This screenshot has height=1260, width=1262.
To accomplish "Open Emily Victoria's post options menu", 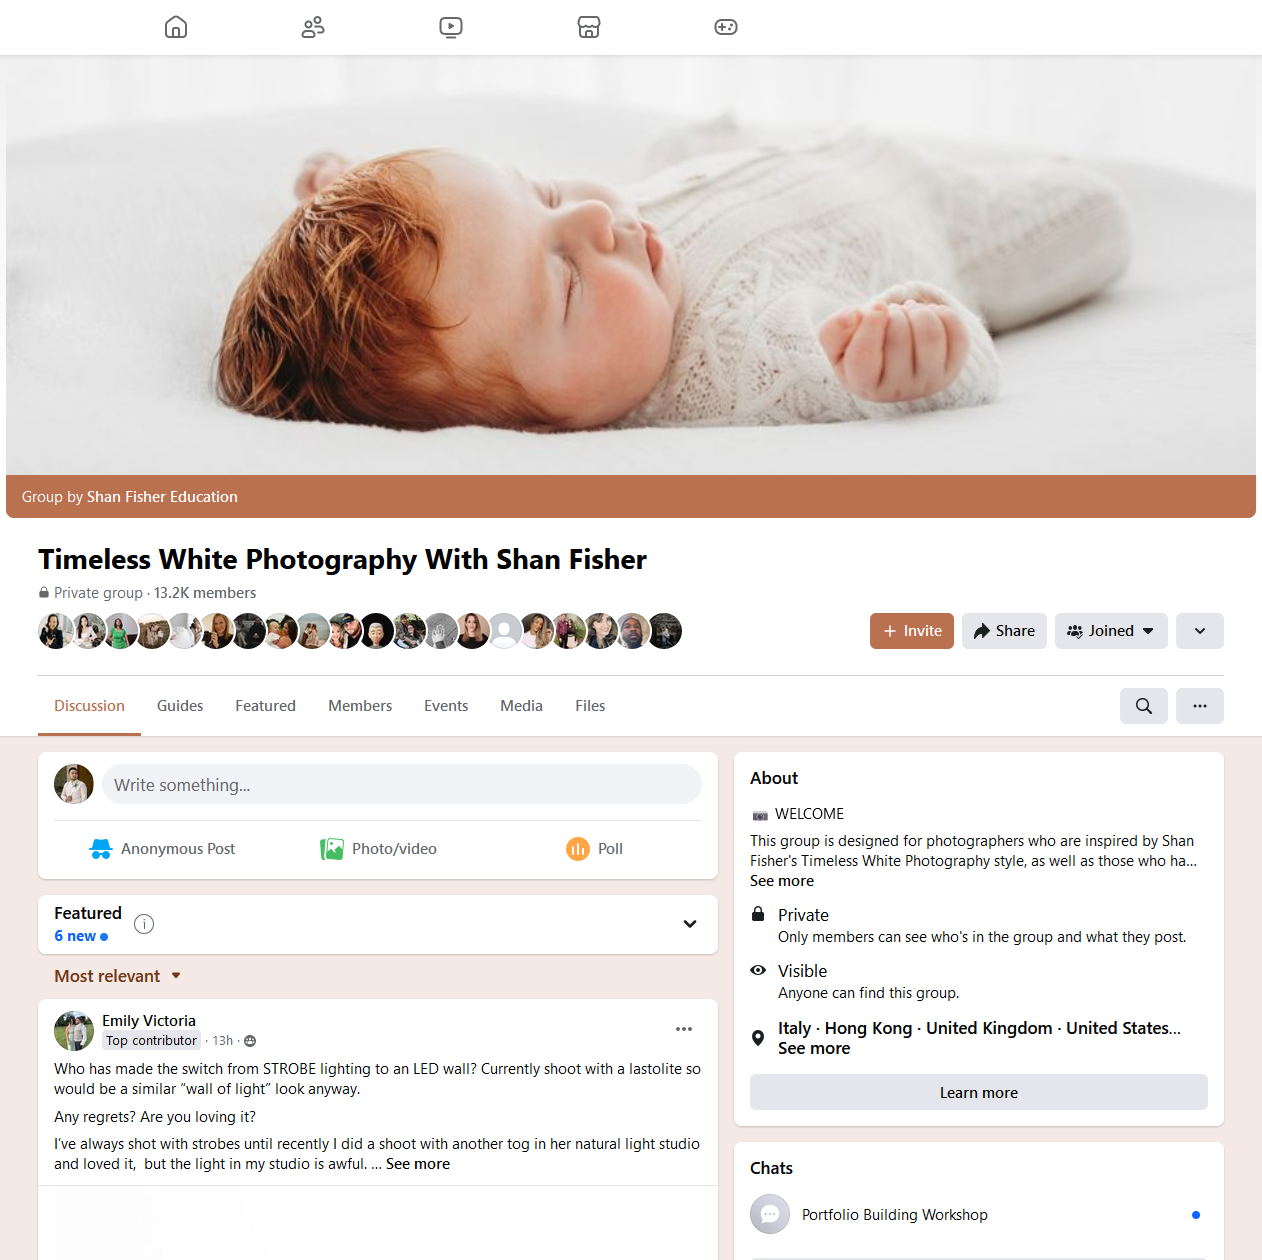I will tap(684, 1029).
